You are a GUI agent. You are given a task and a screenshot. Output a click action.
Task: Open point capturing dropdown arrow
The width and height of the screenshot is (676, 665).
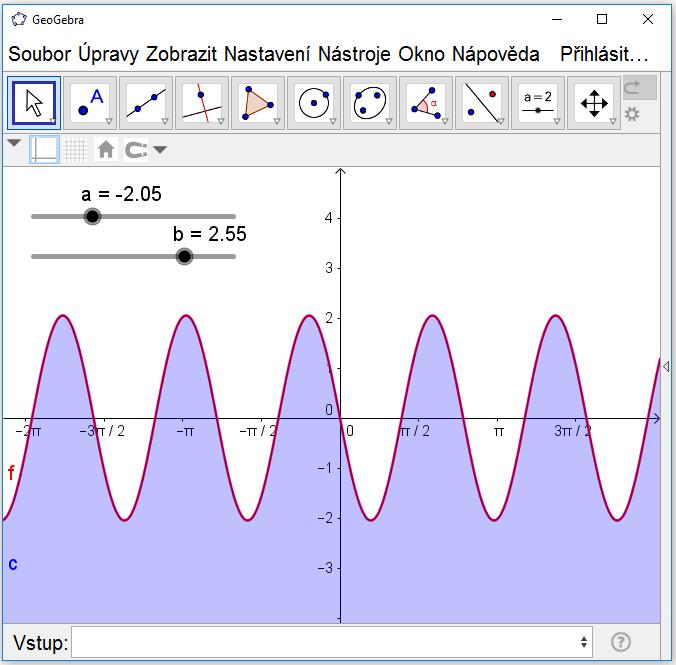coord(160,150)
